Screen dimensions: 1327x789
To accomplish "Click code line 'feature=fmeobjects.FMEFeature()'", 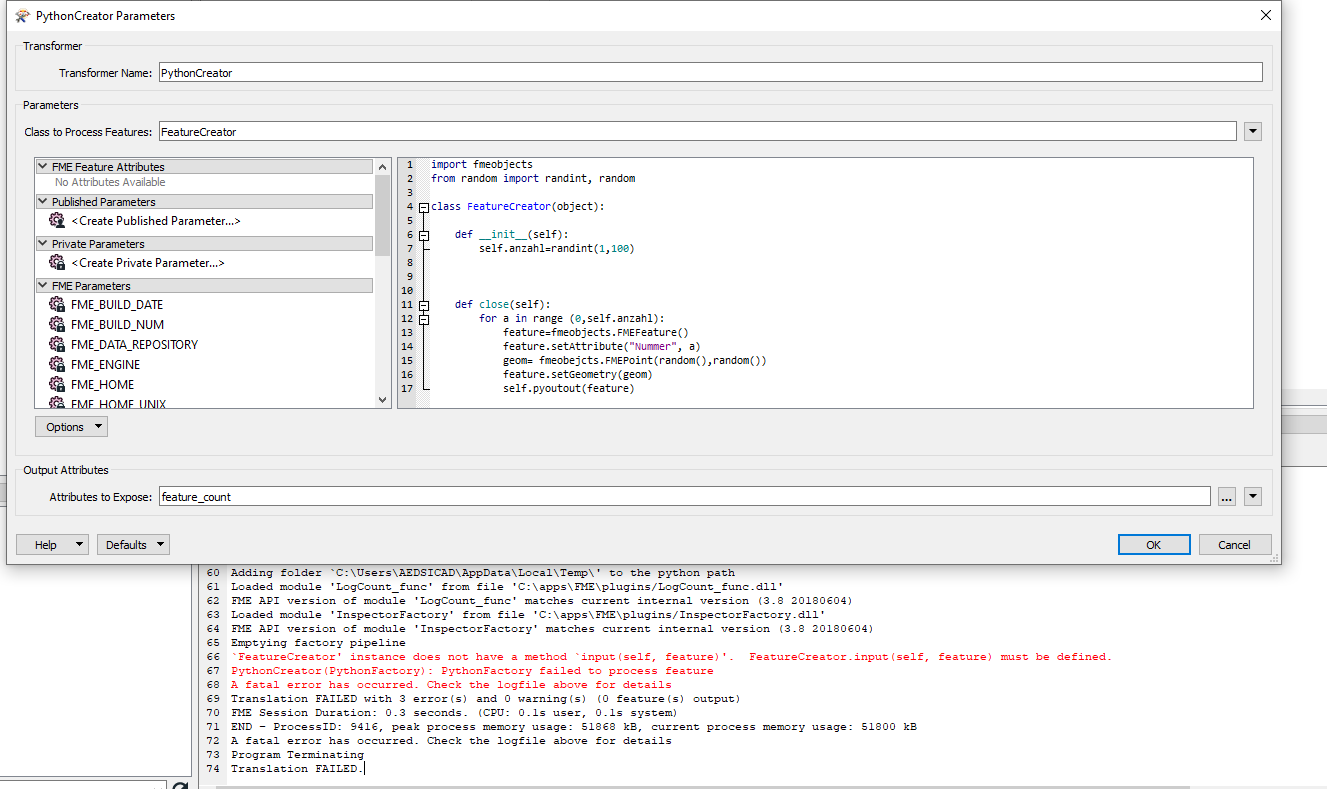I will (596, 332).
